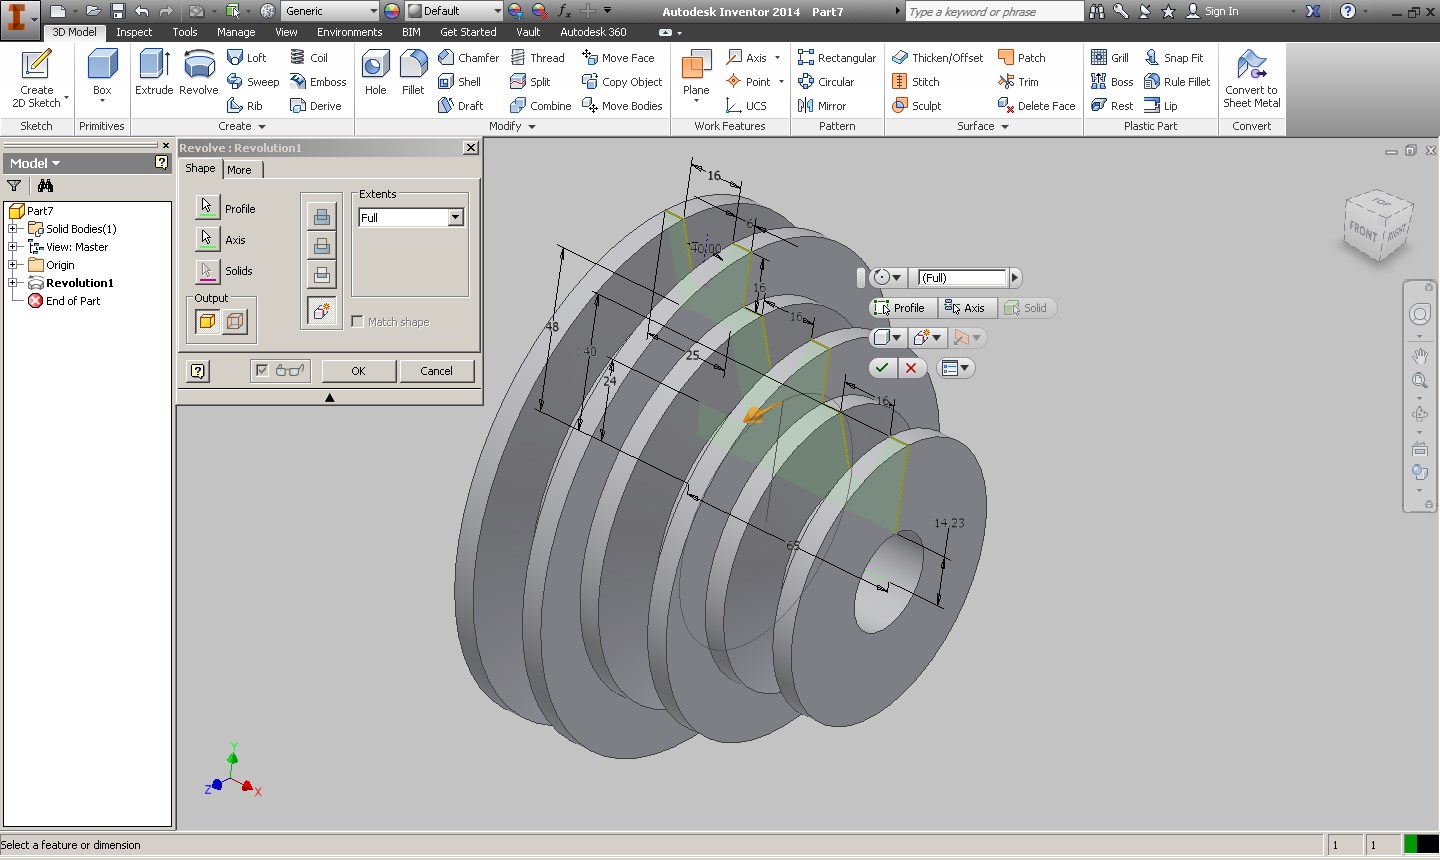Click OK in the Revolve dialog
The width and height of the screenshot is (1440, 860).
click(x=358, y=371)
